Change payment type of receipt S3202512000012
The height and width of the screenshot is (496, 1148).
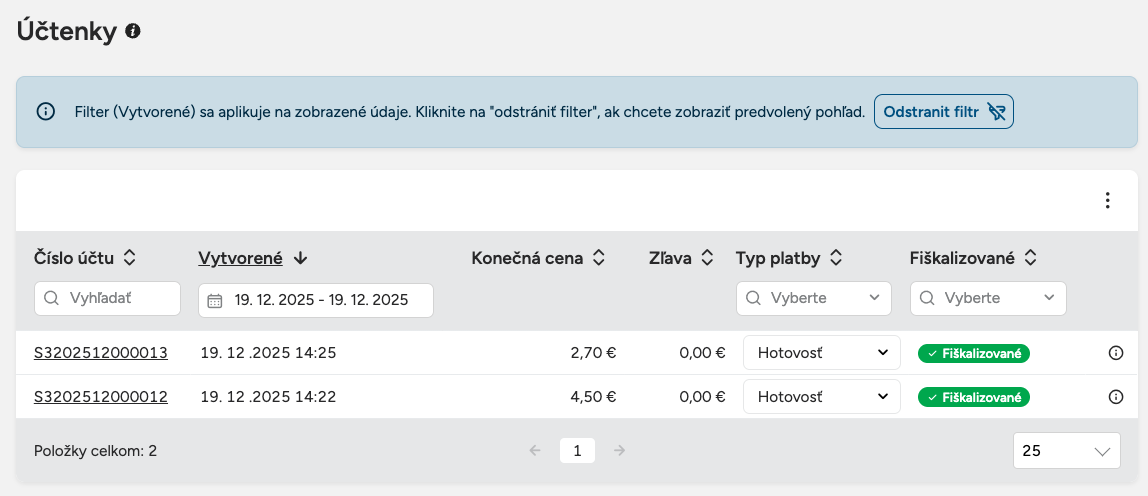pos(816,397)
